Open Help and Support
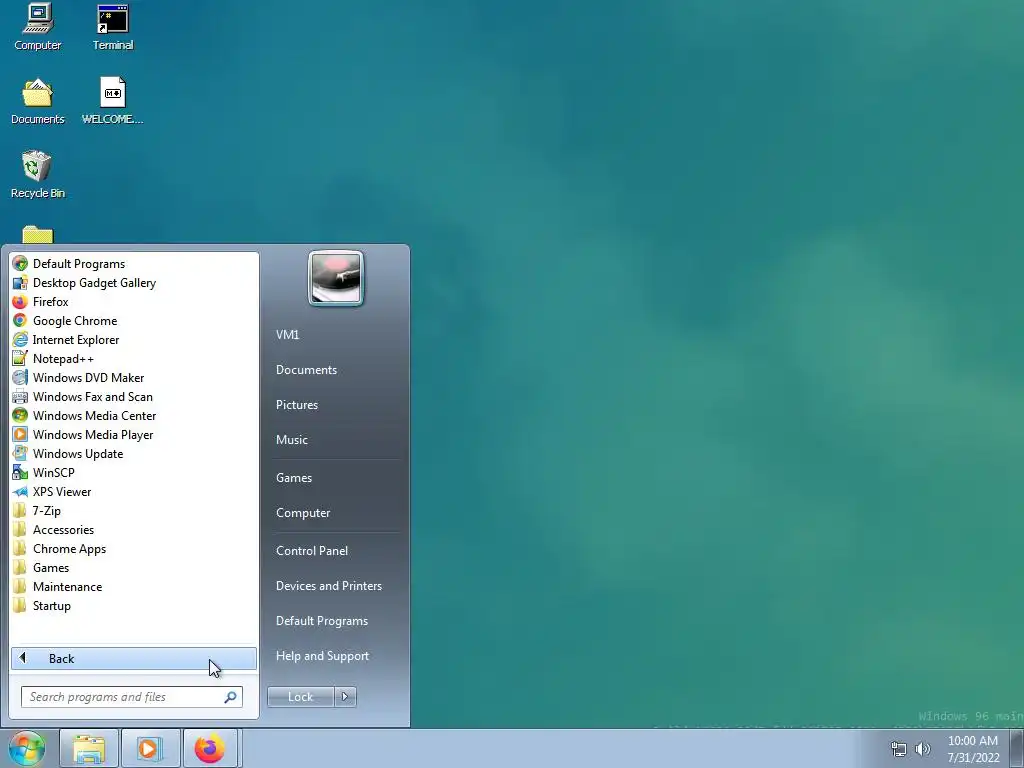 pyautogui.click(x=323, y=656)
